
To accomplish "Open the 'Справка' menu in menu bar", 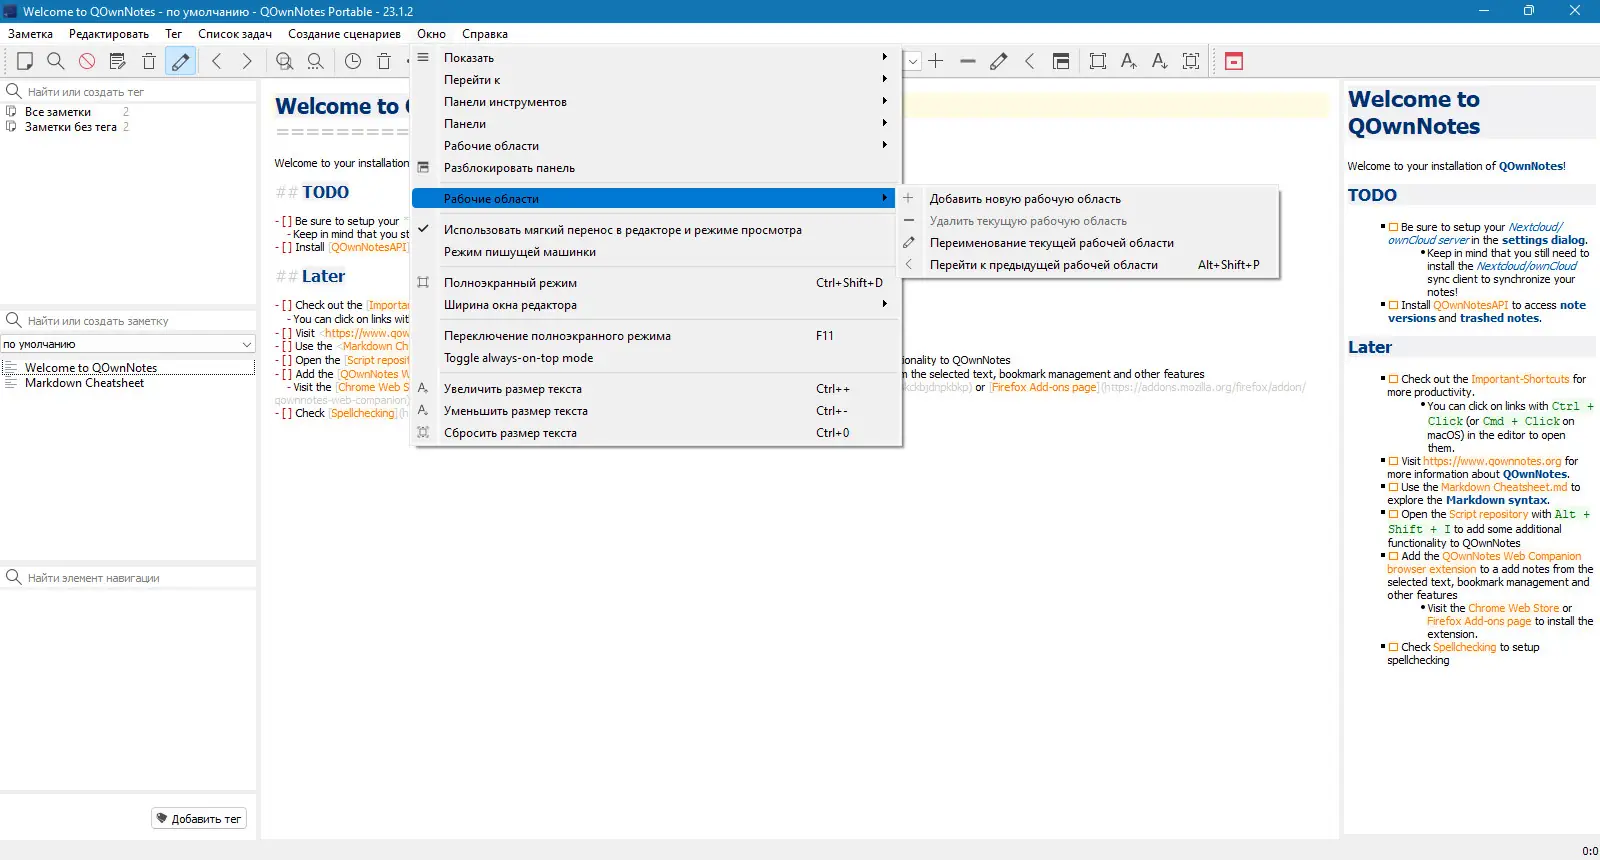I will coord(485,34).
